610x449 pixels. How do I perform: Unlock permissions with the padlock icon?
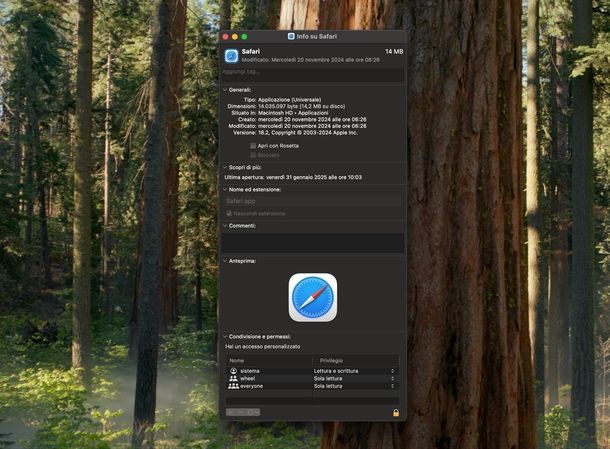click(x=396, y=412)
